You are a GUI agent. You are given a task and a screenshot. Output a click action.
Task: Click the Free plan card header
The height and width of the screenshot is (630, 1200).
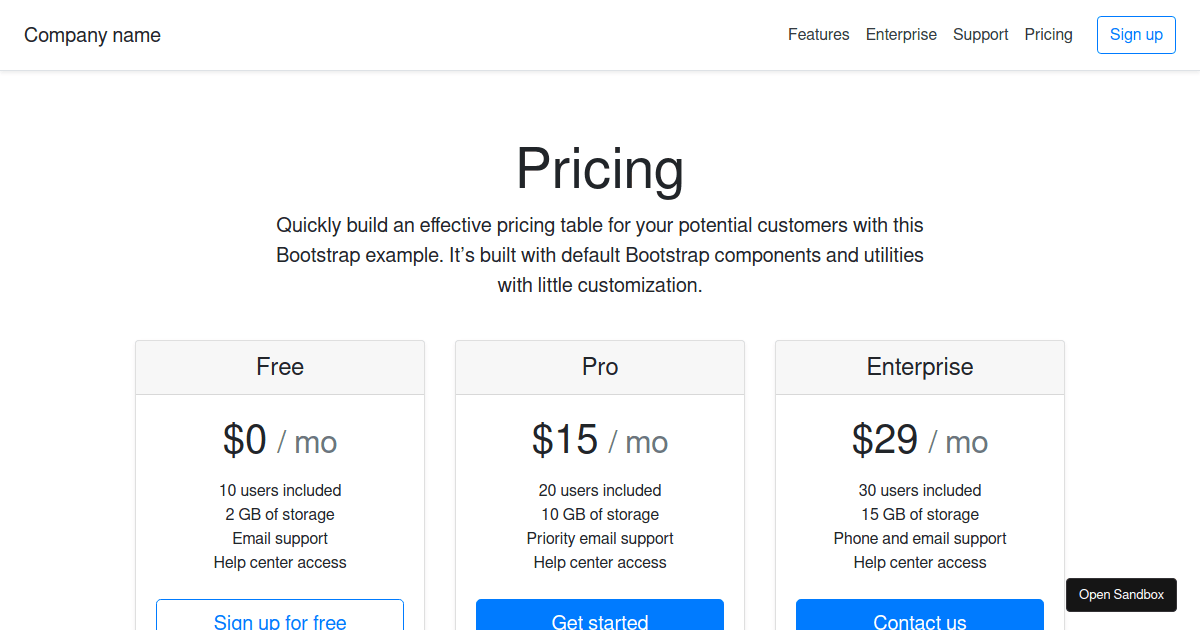click(280, 366)
